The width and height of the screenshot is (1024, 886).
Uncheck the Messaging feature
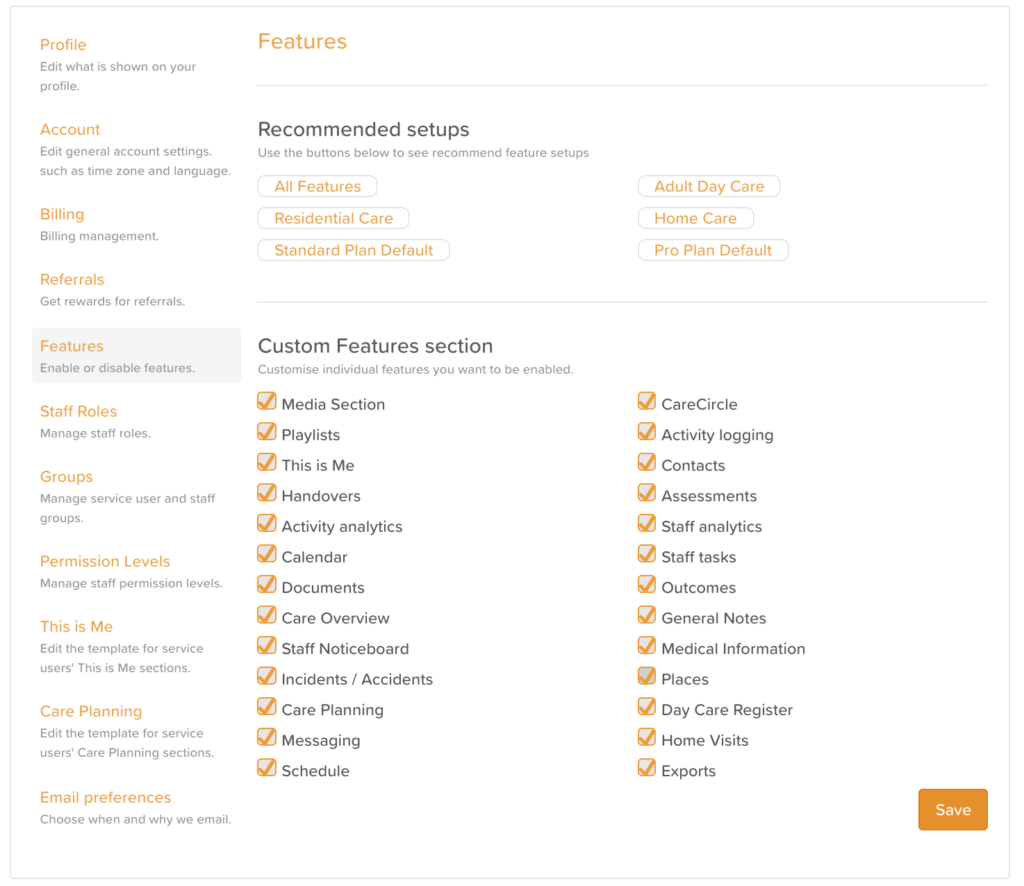[x=267, y=738]
